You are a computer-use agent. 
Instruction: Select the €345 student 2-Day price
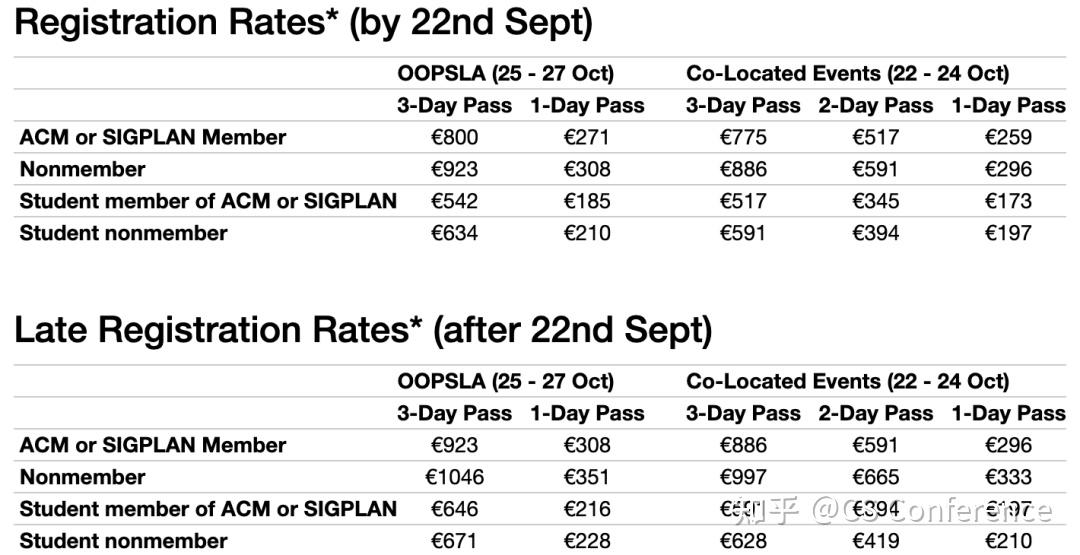[x=875, y=201]
